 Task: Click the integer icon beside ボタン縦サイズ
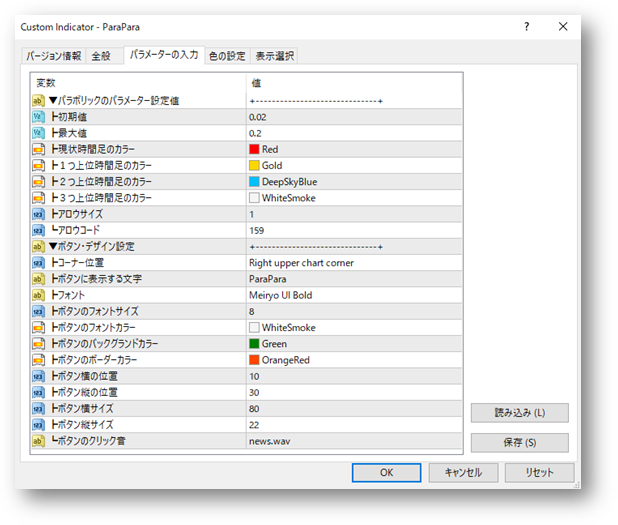38,425
